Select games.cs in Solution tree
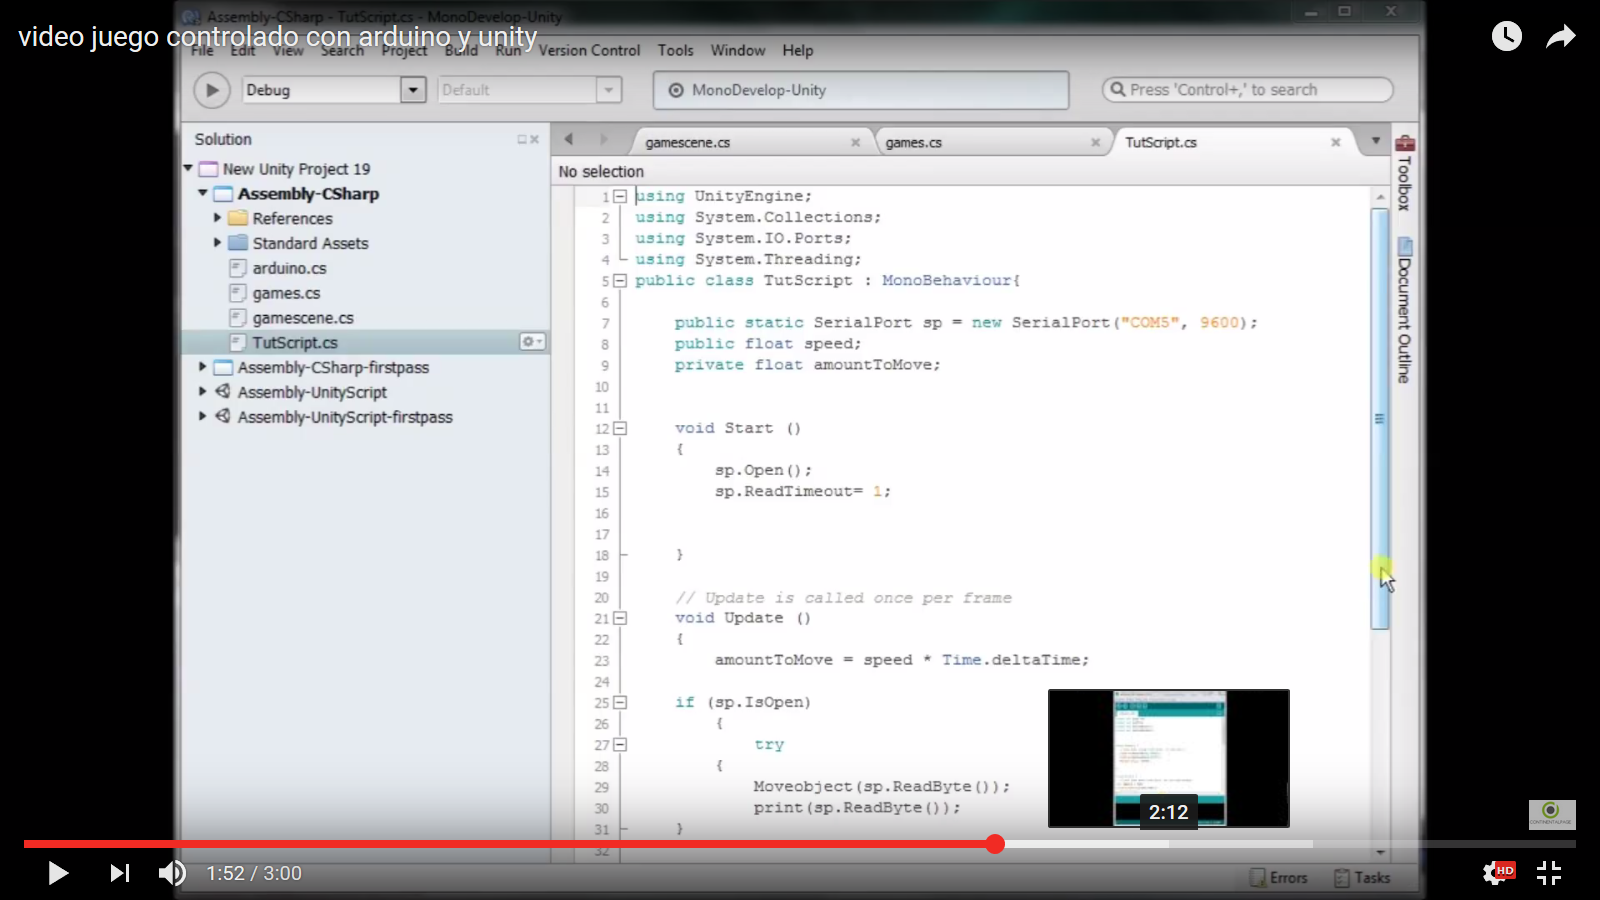 286,293
